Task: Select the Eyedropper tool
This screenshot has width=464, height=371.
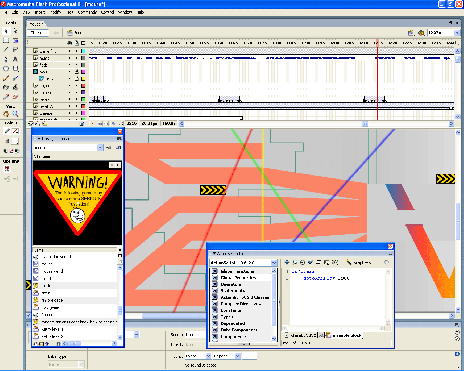Action: [6, 97]
